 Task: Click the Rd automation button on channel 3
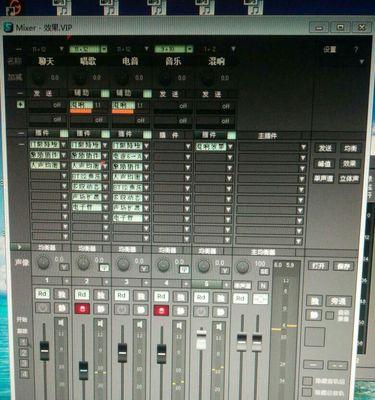(x=122, y=295)
